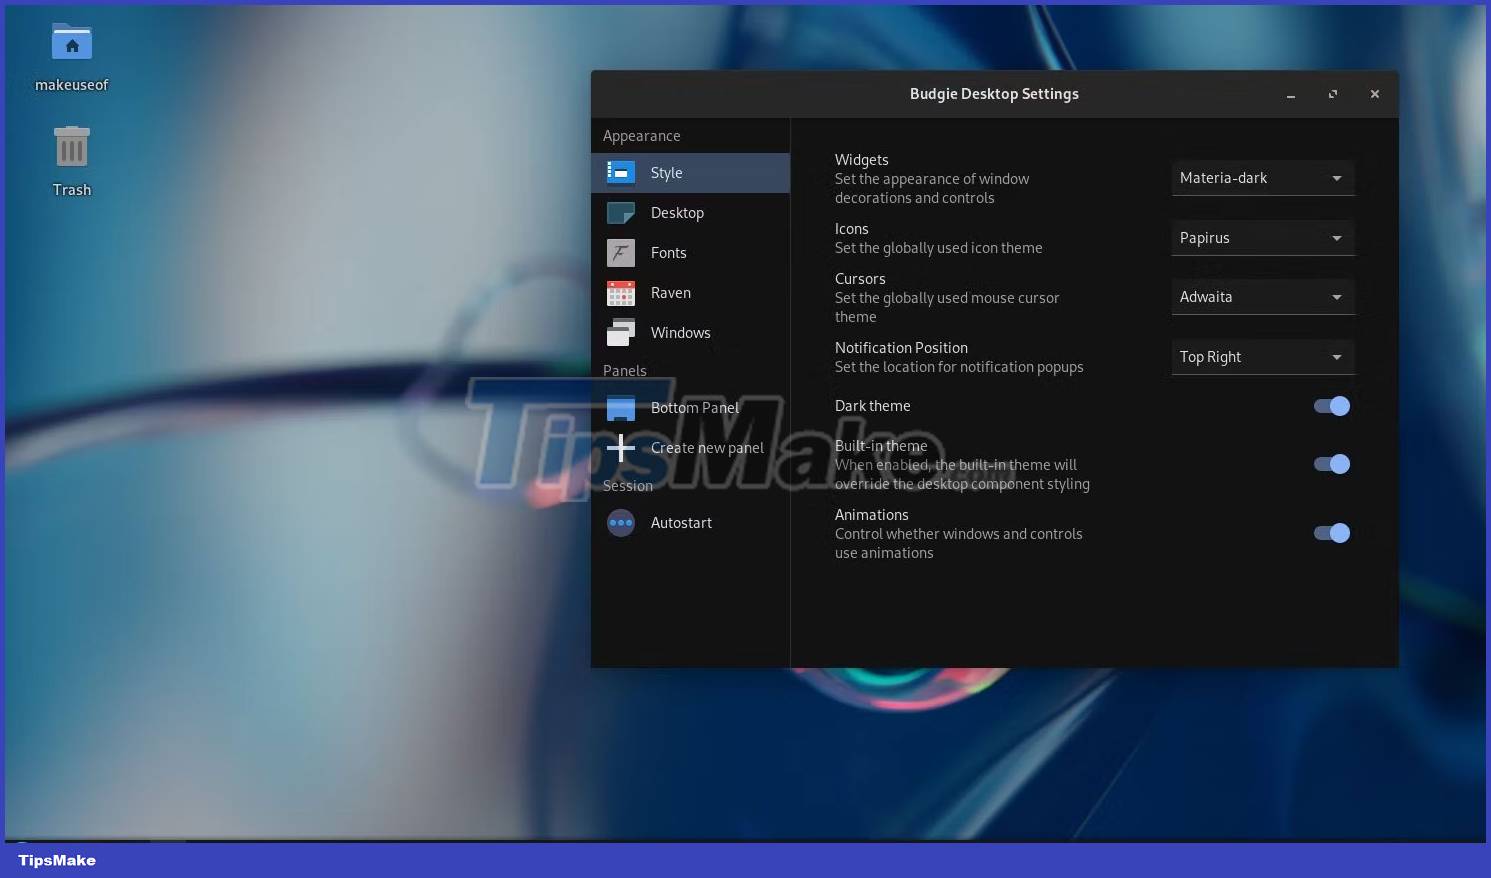The image size is (1491, 878).
Task: Open the Icons Papirus dropdown
Action: click(1263, 238)
